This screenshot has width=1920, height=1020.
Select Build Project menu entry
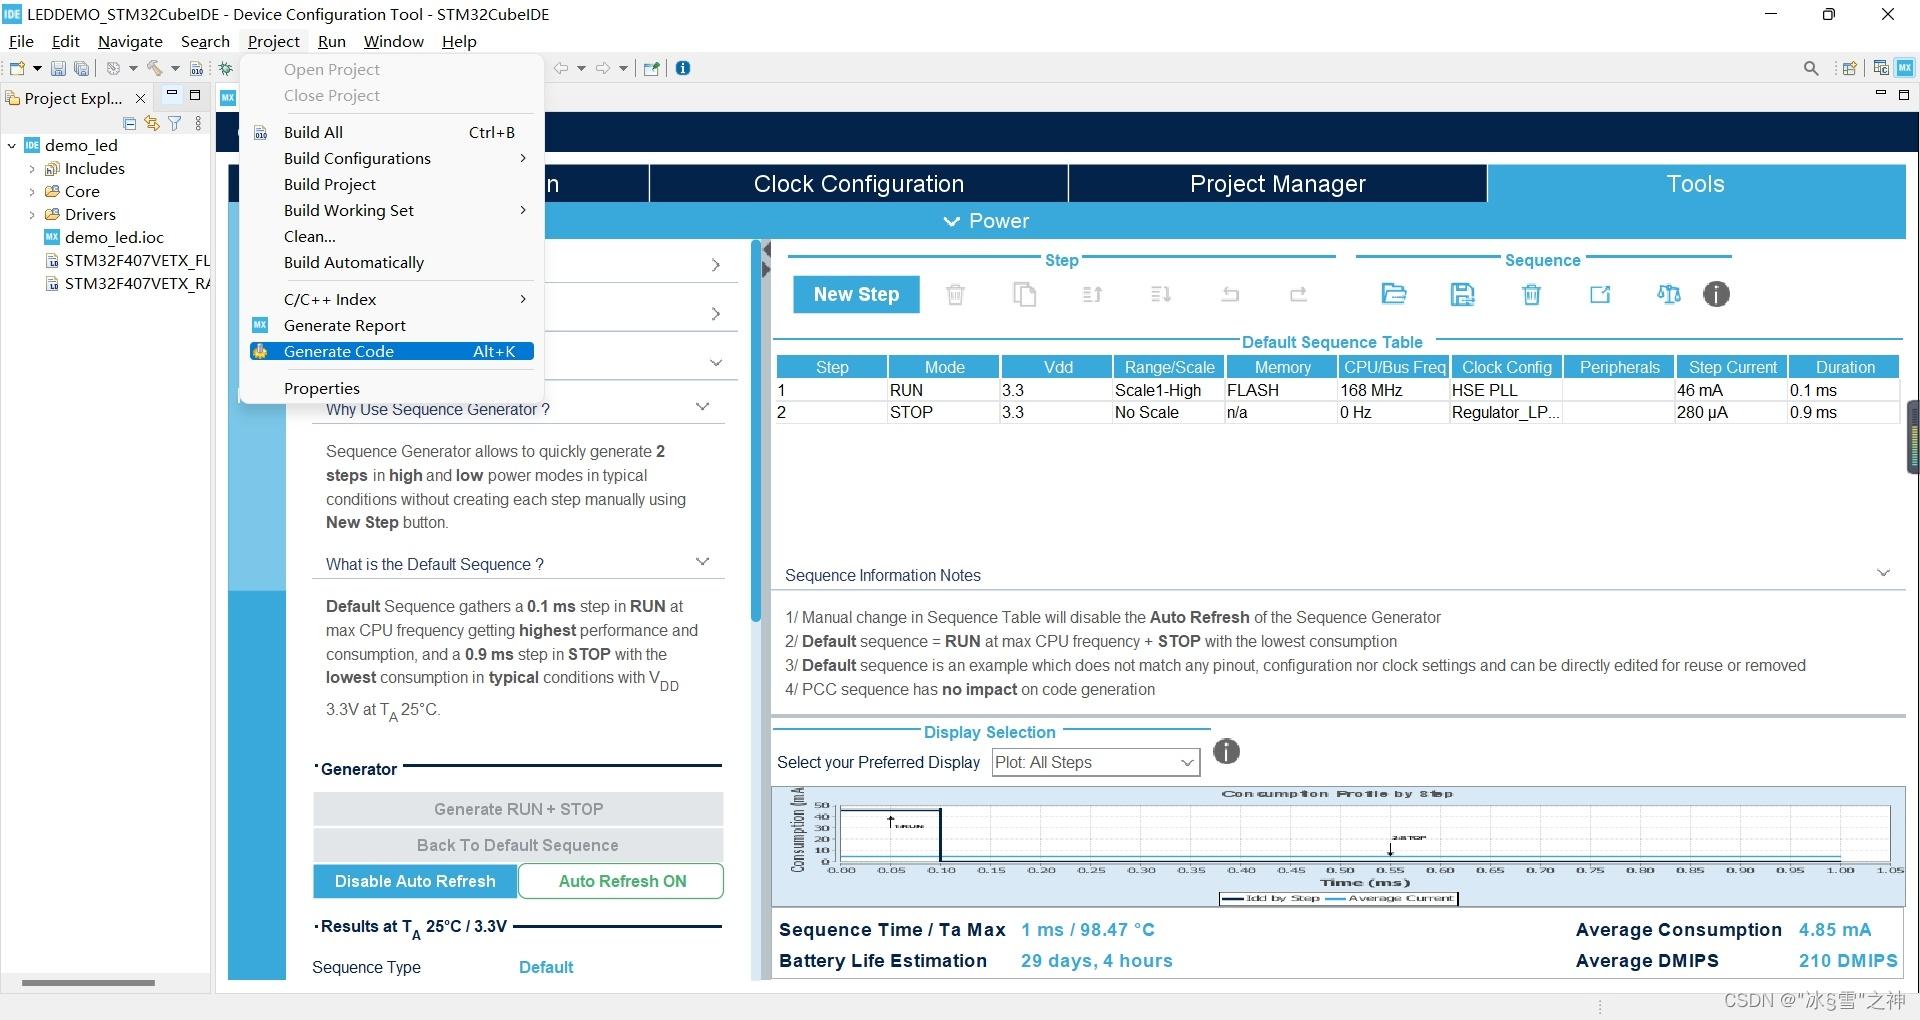pyautogui.click(x=391, y=184)
